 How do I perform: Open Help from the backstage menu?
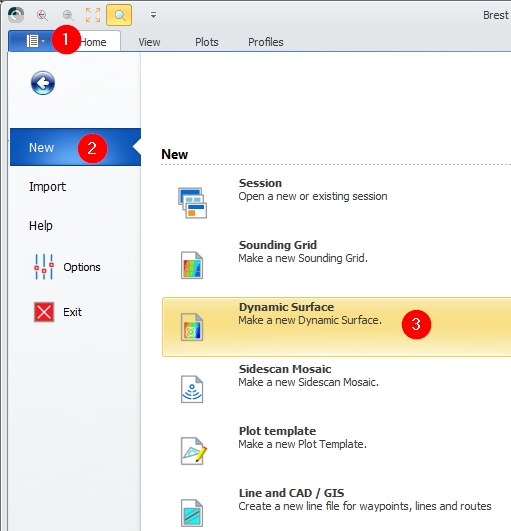click(x=41, y=226)
